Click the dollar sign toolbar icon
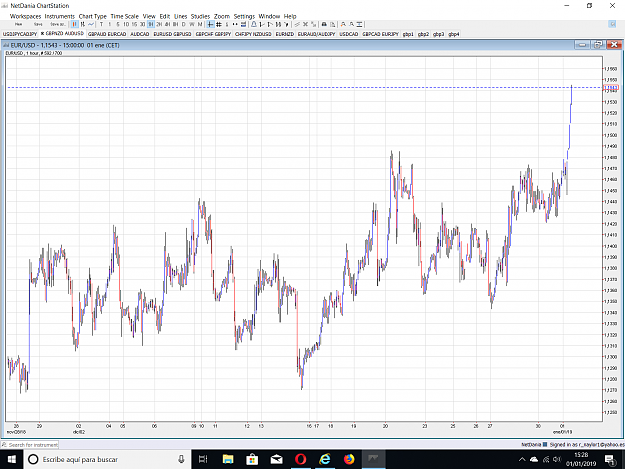Viewport: 625px width, 469px height. tap(227, 24)
